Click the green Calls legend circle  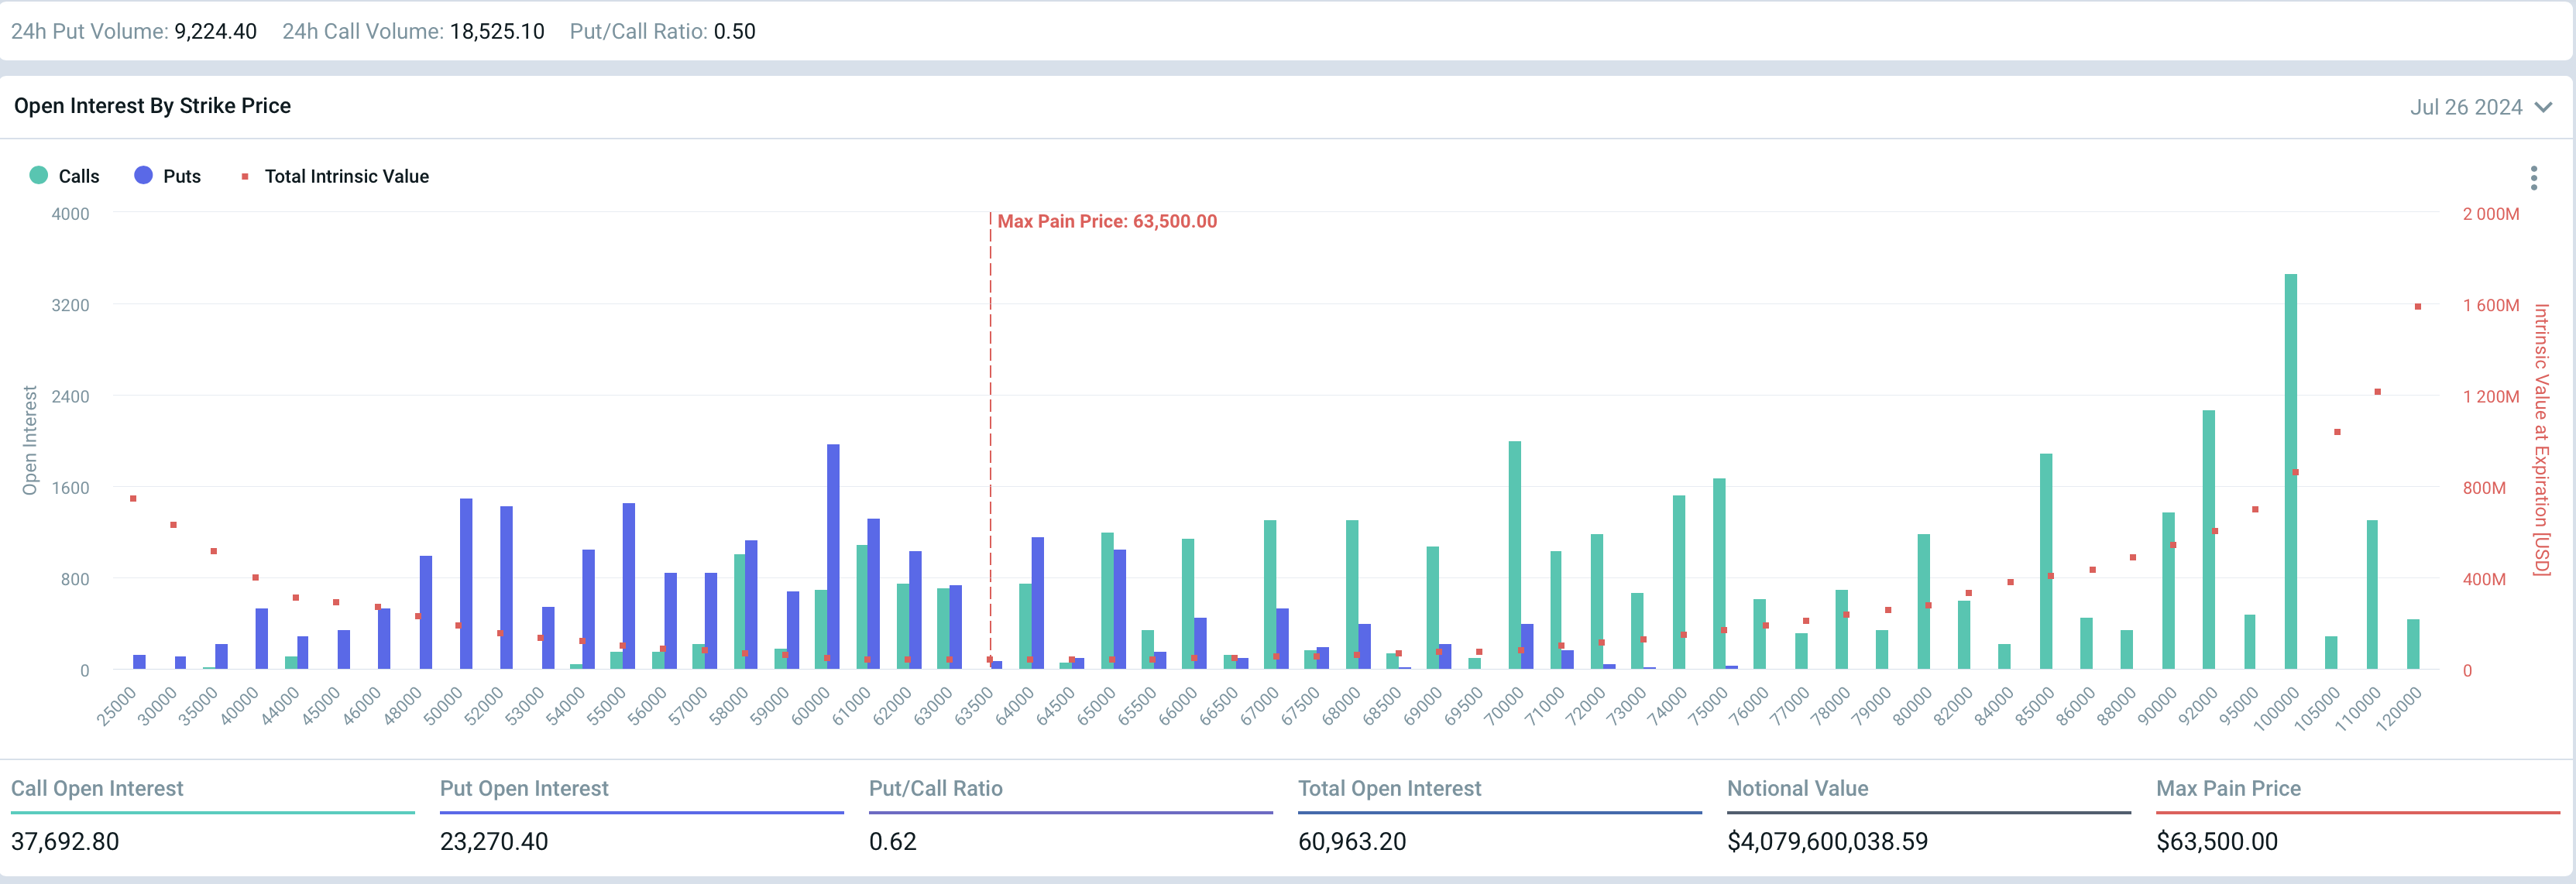pyautogui.click(x=39, y=175)
